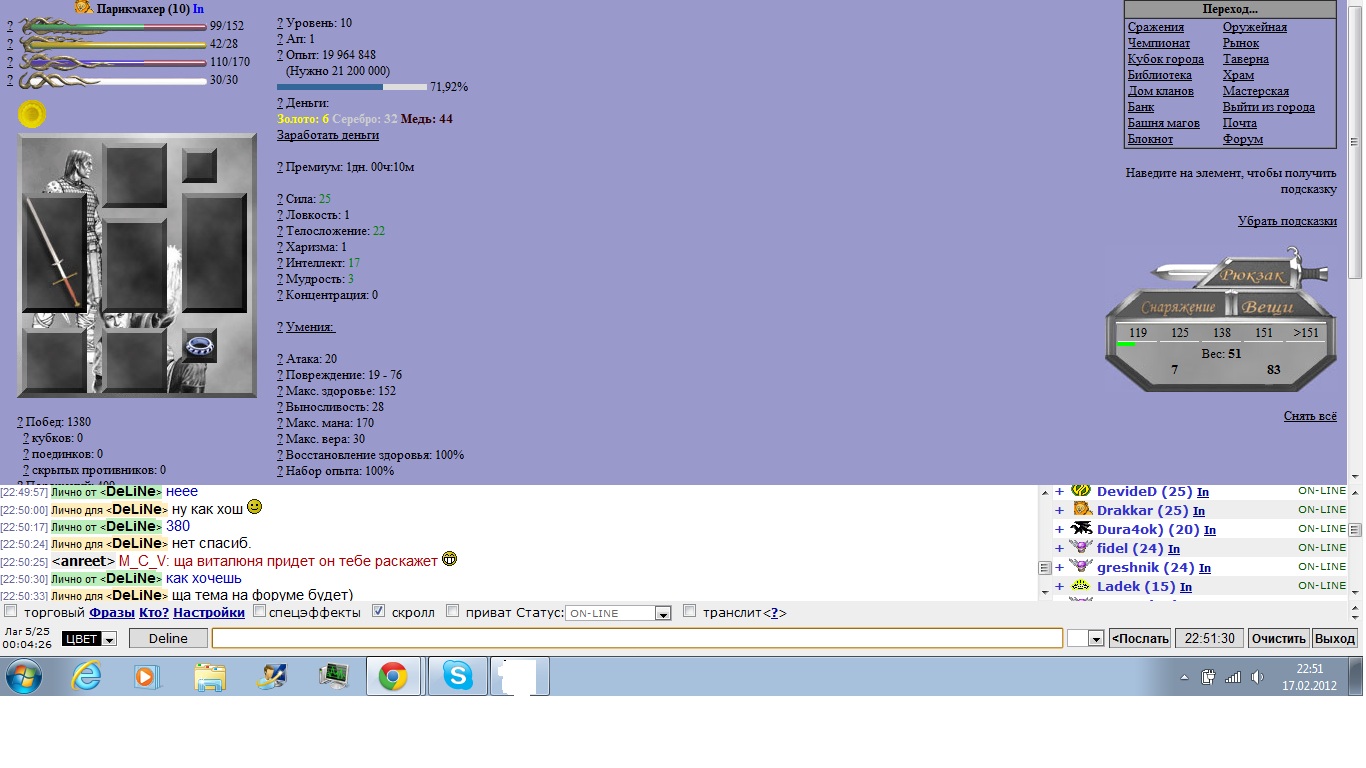This screenshot has height=768, width=1366.
Task: Open Windows Explorer folder on taskbar
Action: pyautogui.click(x=209, y=677)
